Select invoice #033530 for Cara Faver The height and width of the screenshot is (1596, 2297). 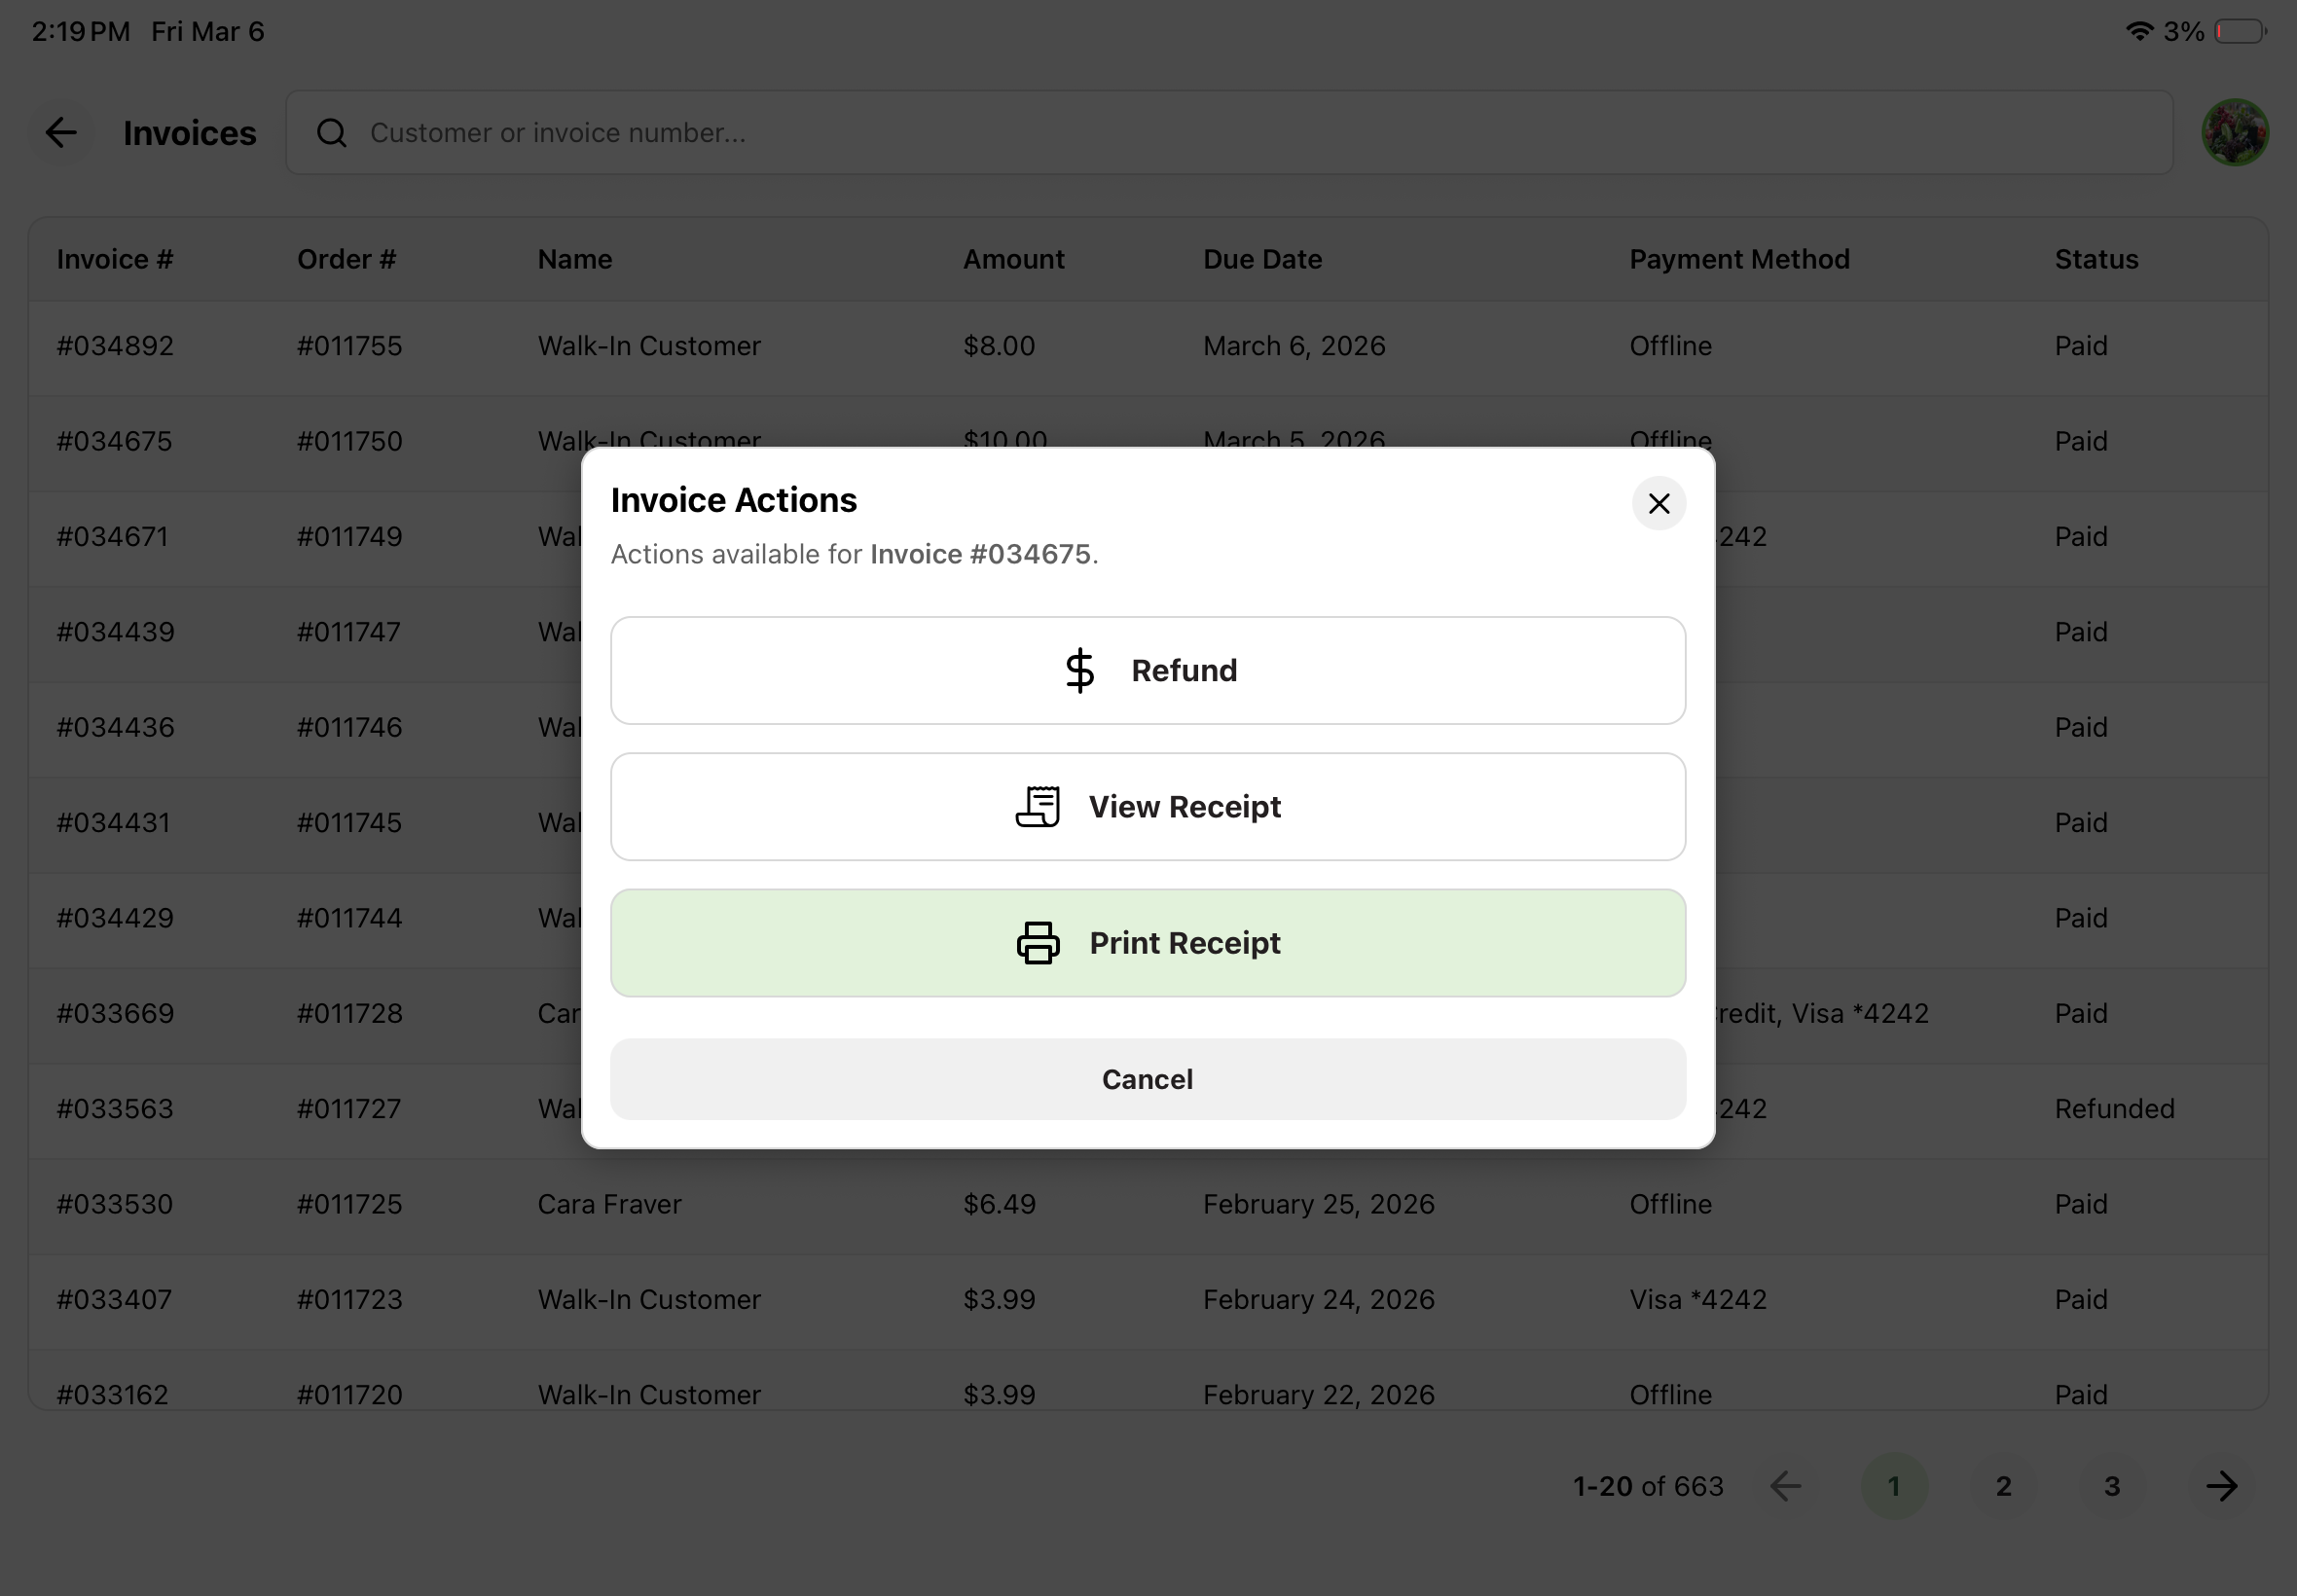pos(116,1204)
